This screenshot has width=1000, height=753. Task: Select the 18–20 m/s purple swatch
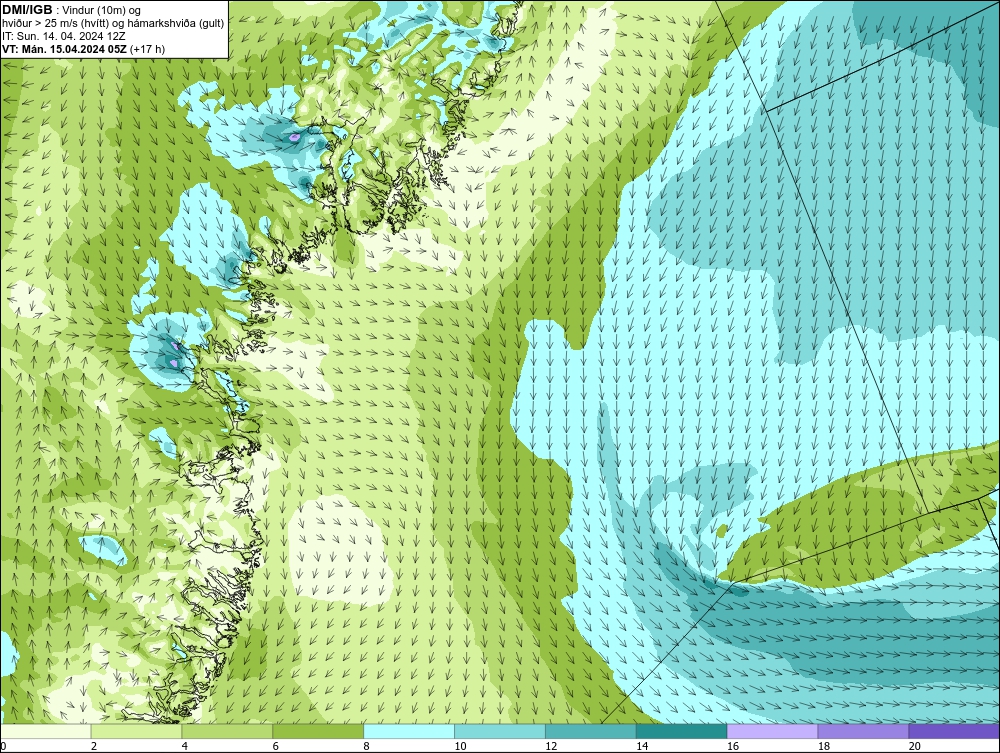(x=863, y=731)
